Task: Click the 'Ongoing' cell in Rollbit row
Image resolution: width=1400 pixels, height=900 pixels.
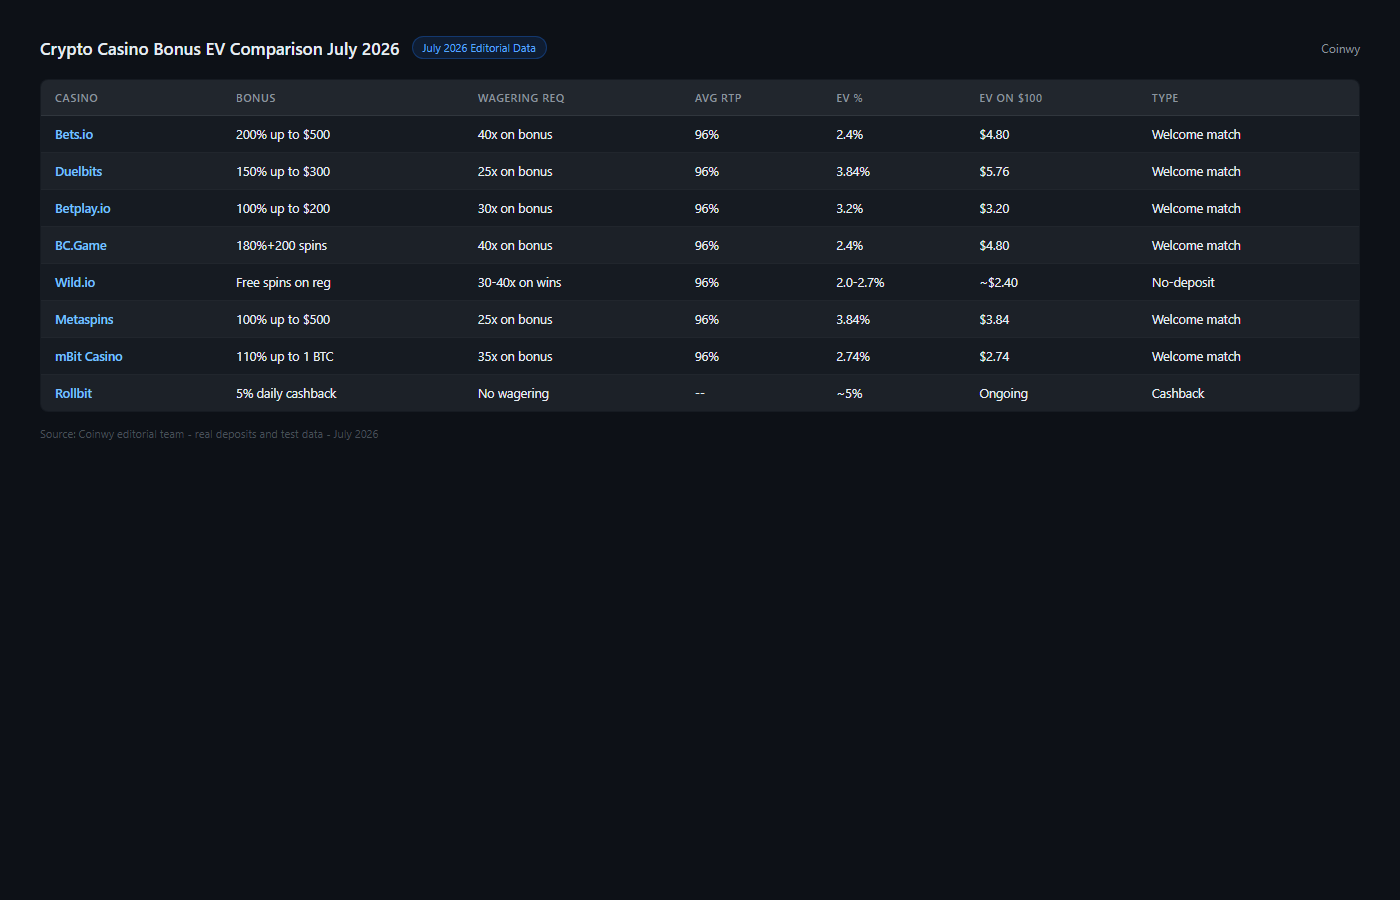Action: click(1004, 394)
